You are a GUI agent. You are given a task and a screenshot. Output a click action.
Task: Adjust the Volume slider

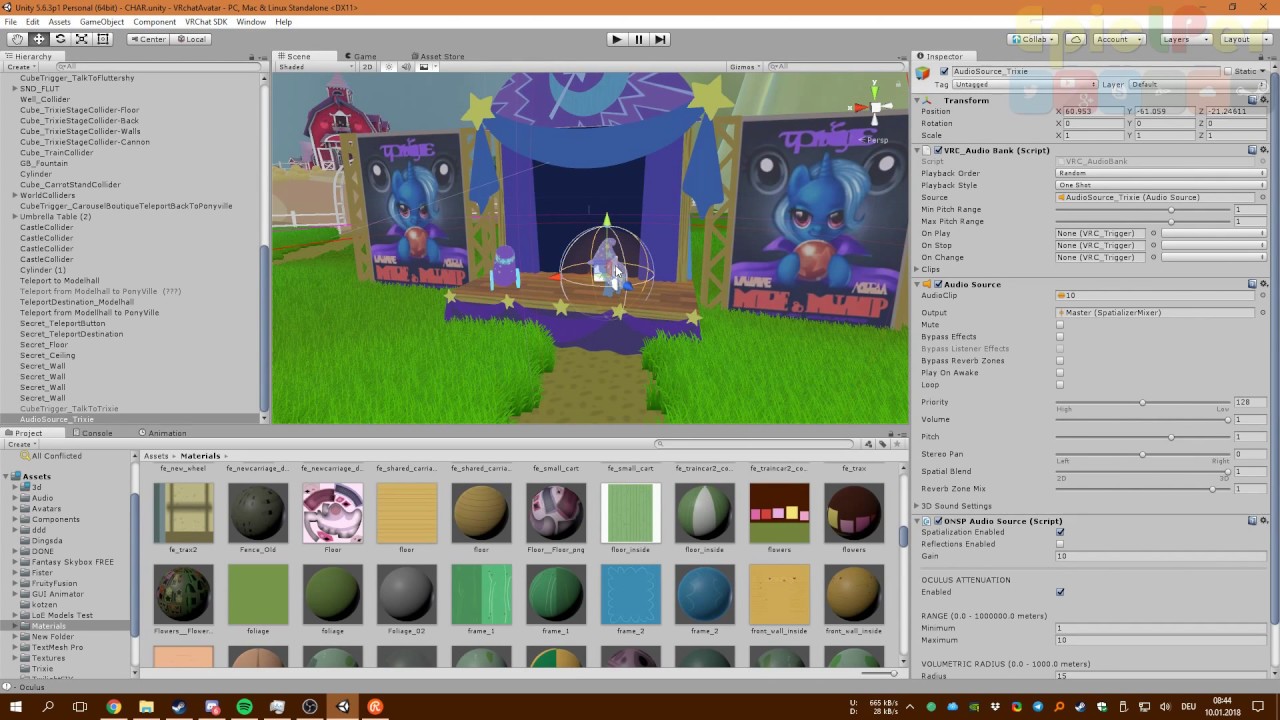[x=1143, y=419]
